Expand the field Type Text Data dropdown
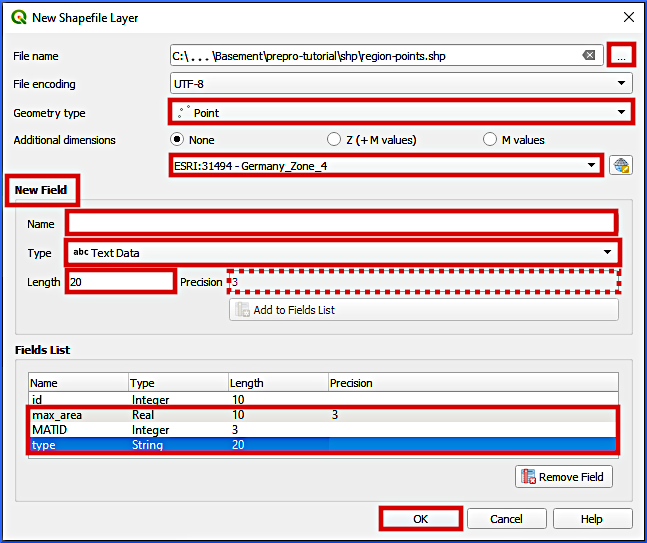This screenshot has height=543, width=647. coord(343,252)
